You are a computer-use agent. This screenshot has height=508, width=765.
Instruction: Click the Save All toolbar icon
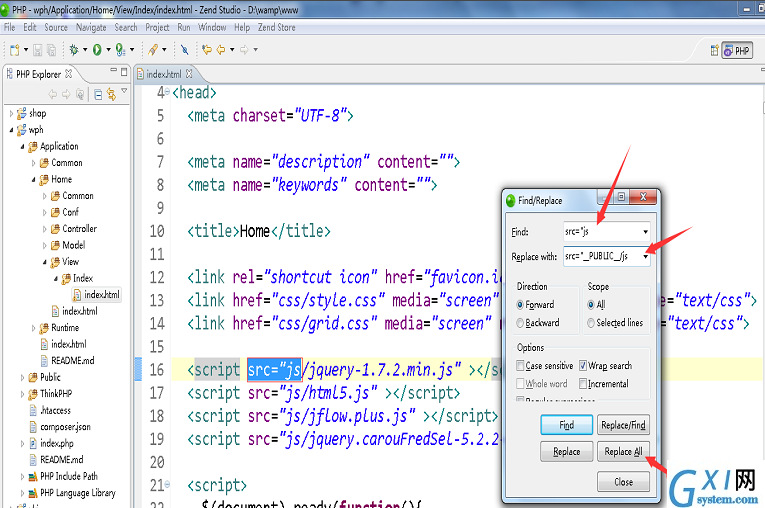51,50
